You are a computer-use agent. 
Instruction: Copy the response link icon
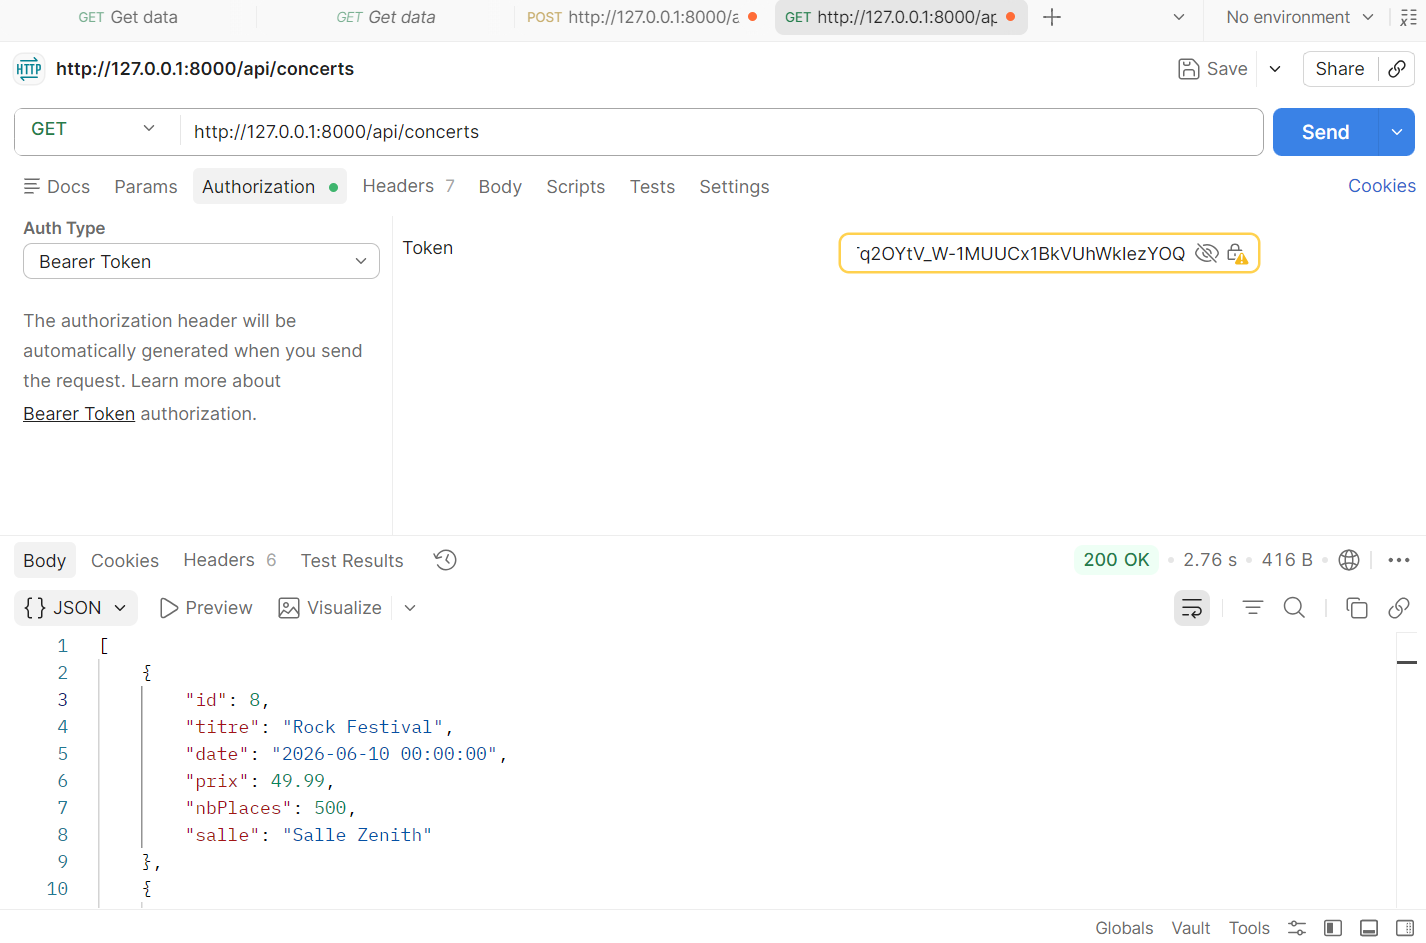click(x=1399, y=608)
